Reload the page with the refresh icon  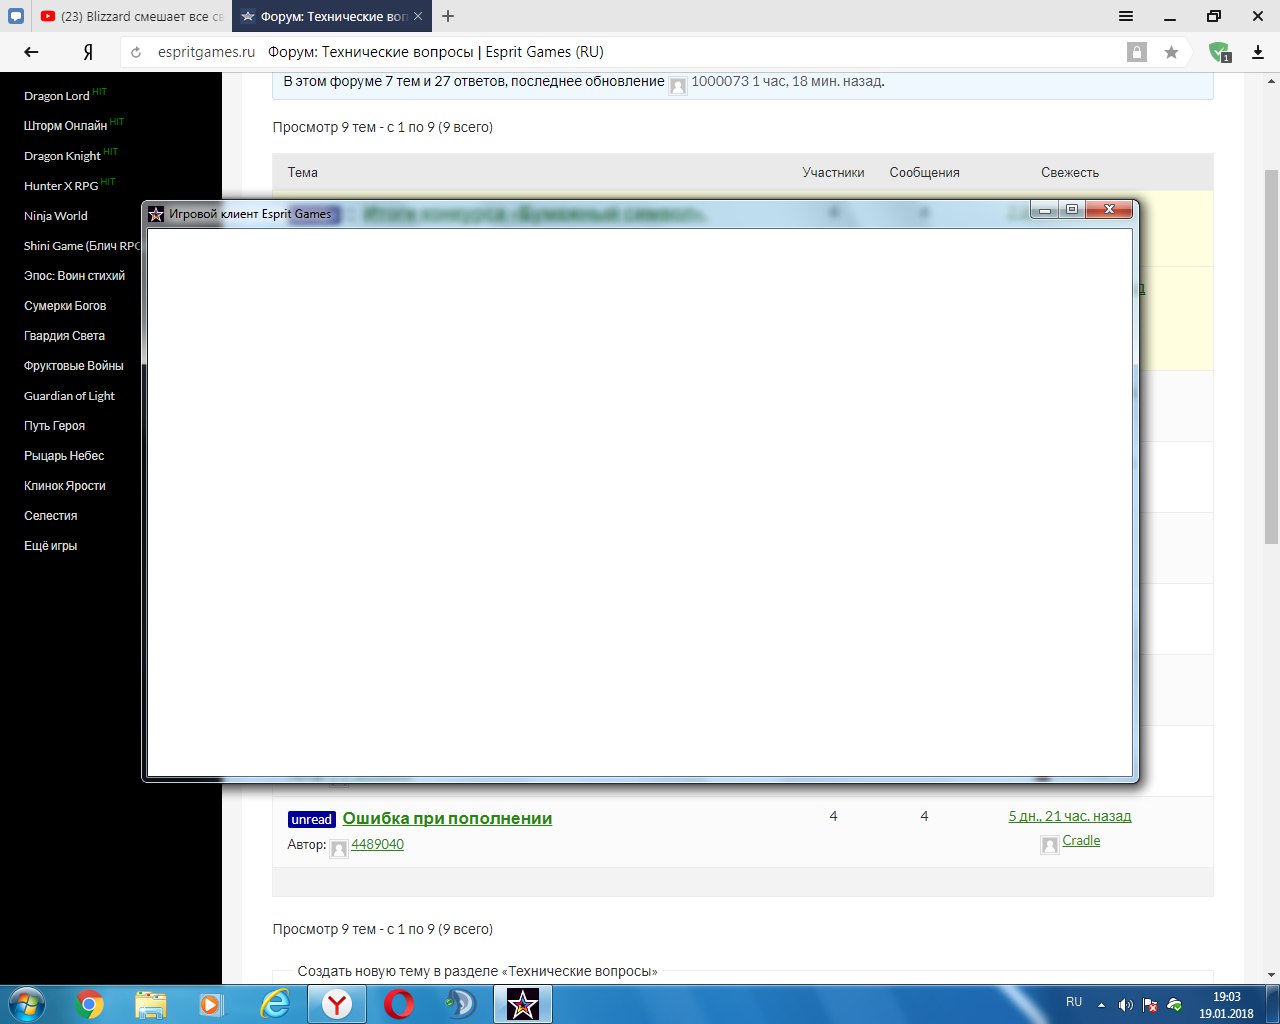136,52
